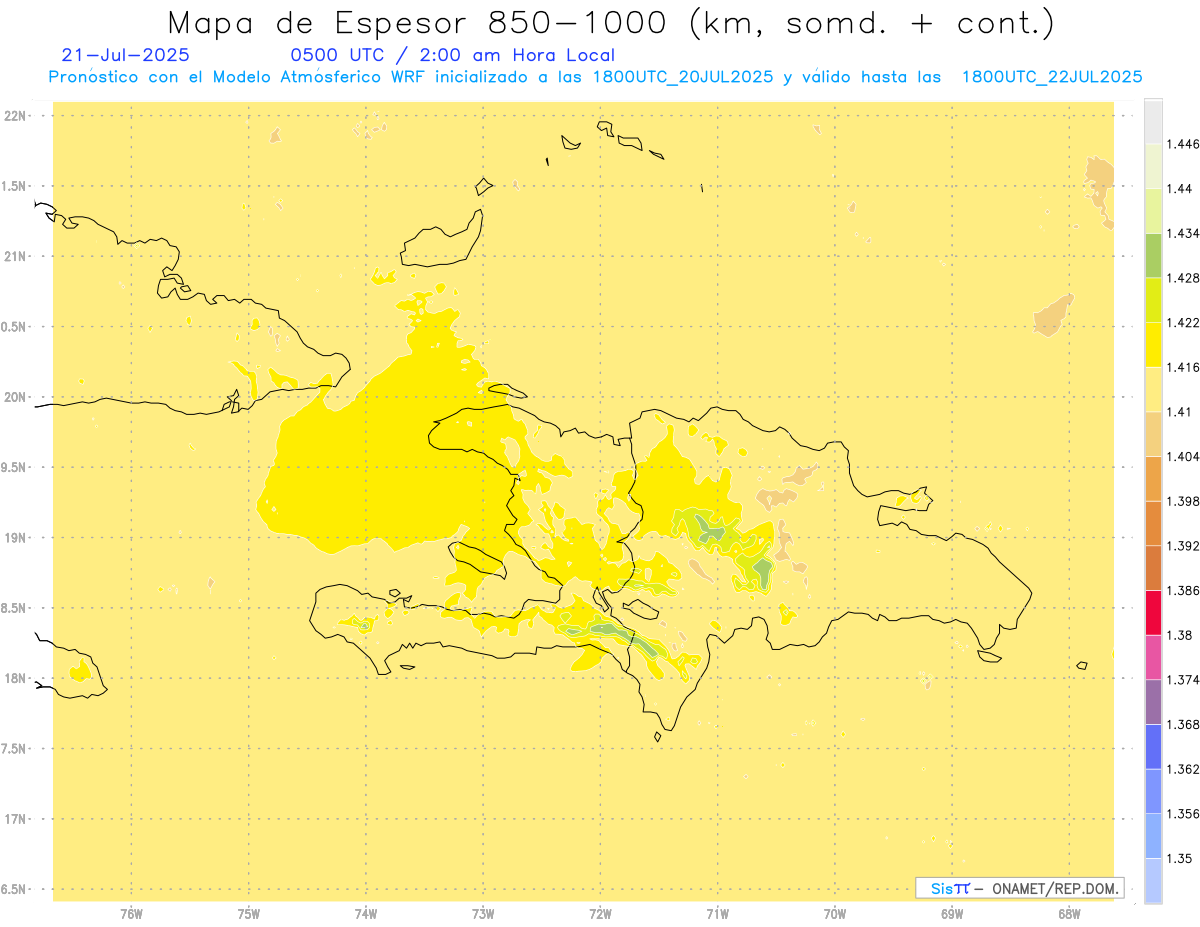This screenshot has width=1200, height=927.
Task: Click the orange legend swatch between 1.398 and 1.404
Action: pos(1153,478)
